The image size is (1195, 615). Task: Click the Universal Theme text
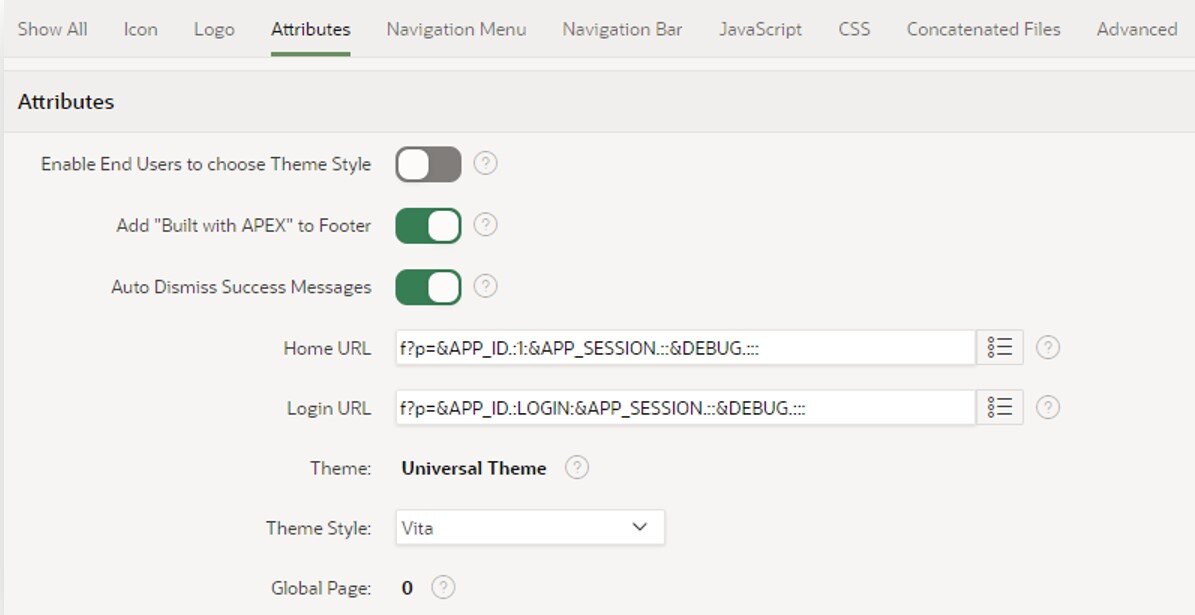pos(474,468)
